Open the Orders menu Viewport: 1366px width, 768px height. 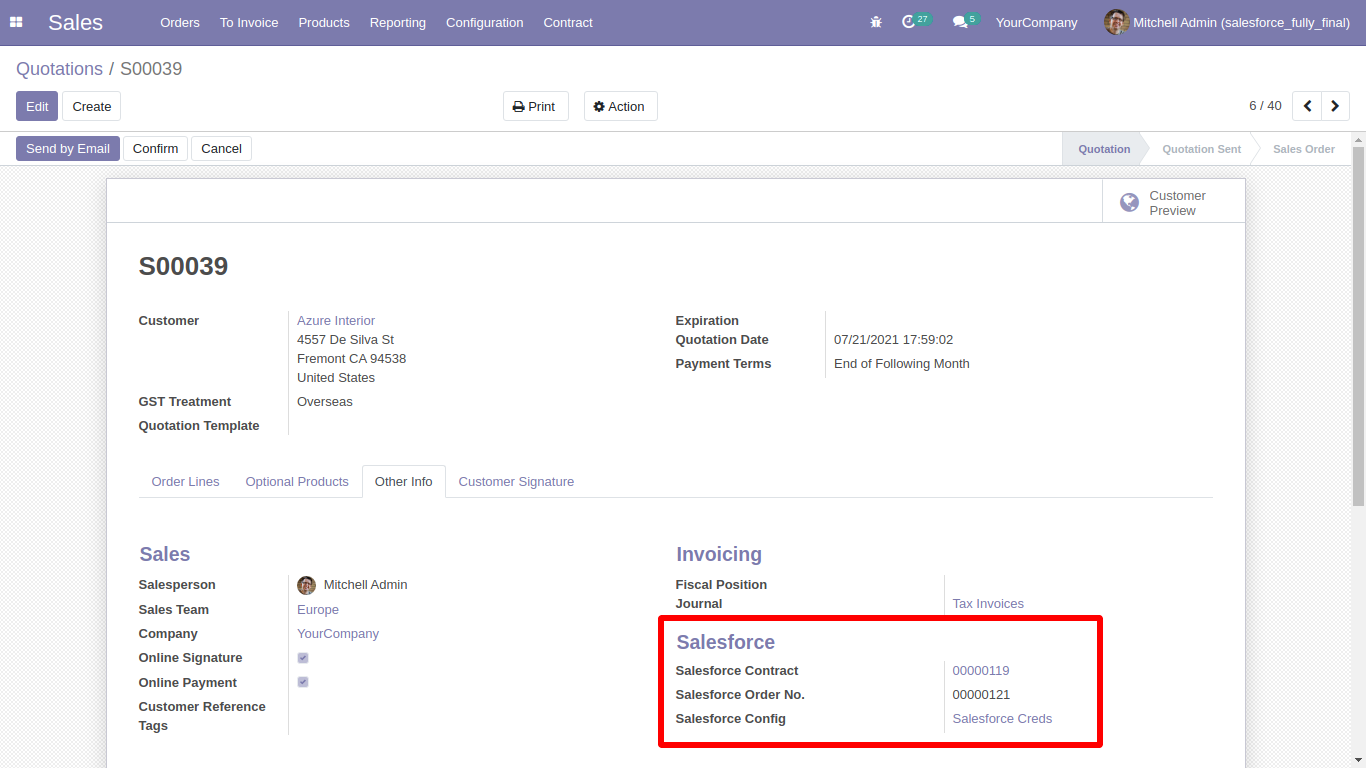pyautogui.click(x=180, y=22)
